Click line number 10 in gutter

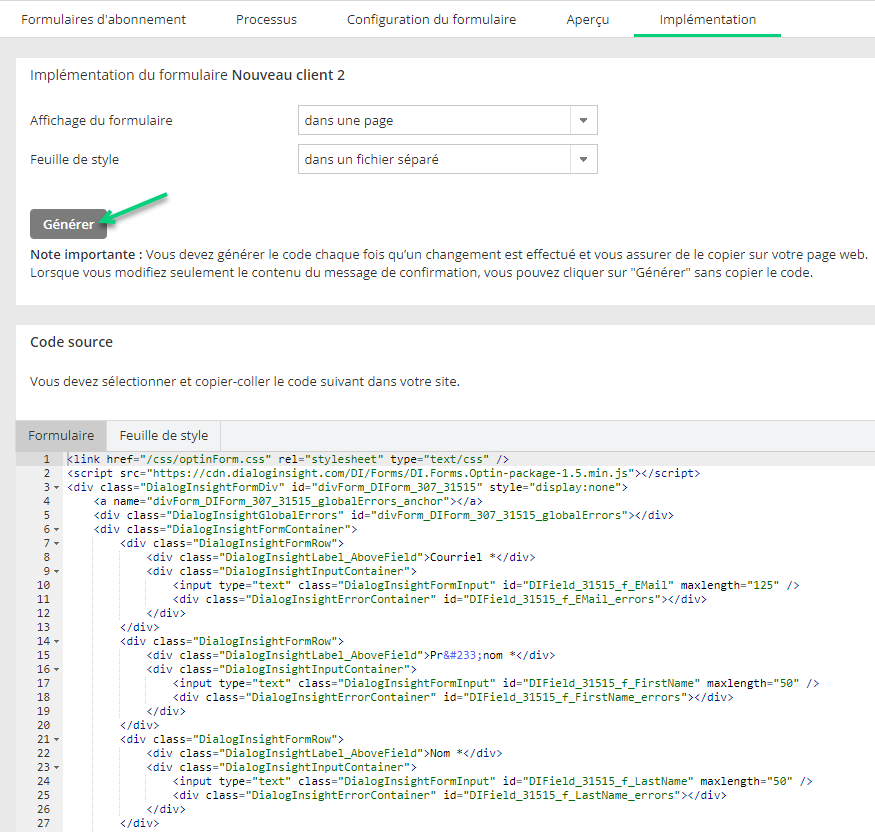pos(44,585)
